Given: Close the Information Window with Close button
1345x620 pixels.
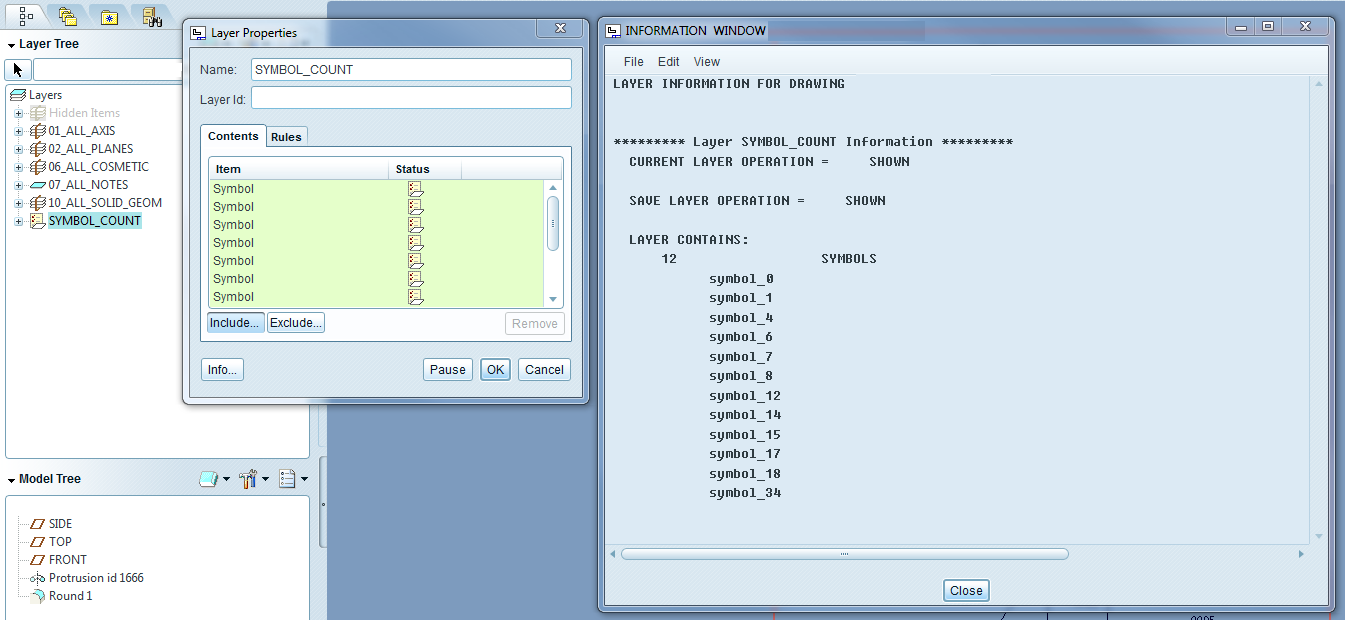Looking at the screenshot, I should click(x=966, y=590).
